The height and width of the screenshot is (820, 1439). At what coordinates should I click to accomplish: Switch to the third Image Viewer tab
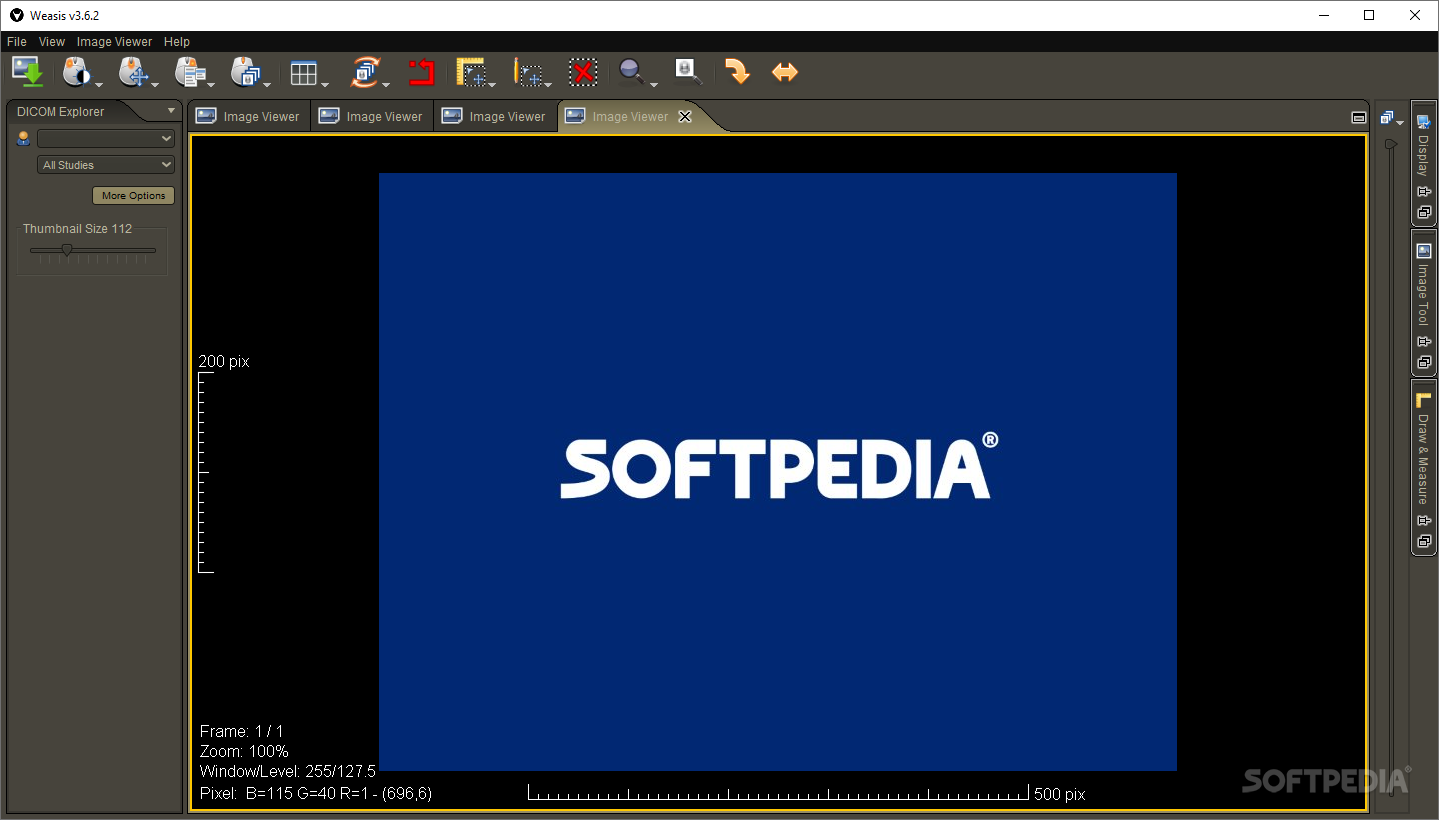[494, 116]
